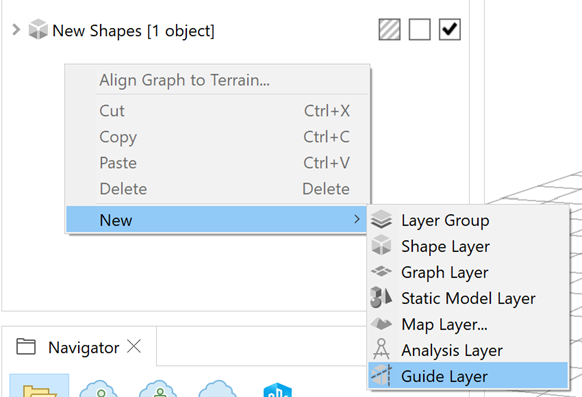Select Delete from the context menu

click(x=218, y=189)
